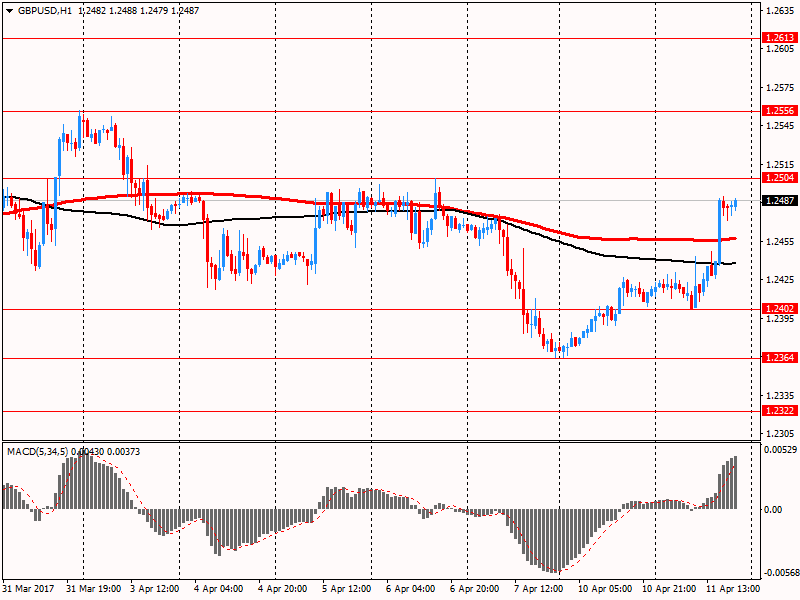Click the 3 Apr 12:00 time axis label
Viewport: 800px width, 600px height.
(x=155, y=589)
